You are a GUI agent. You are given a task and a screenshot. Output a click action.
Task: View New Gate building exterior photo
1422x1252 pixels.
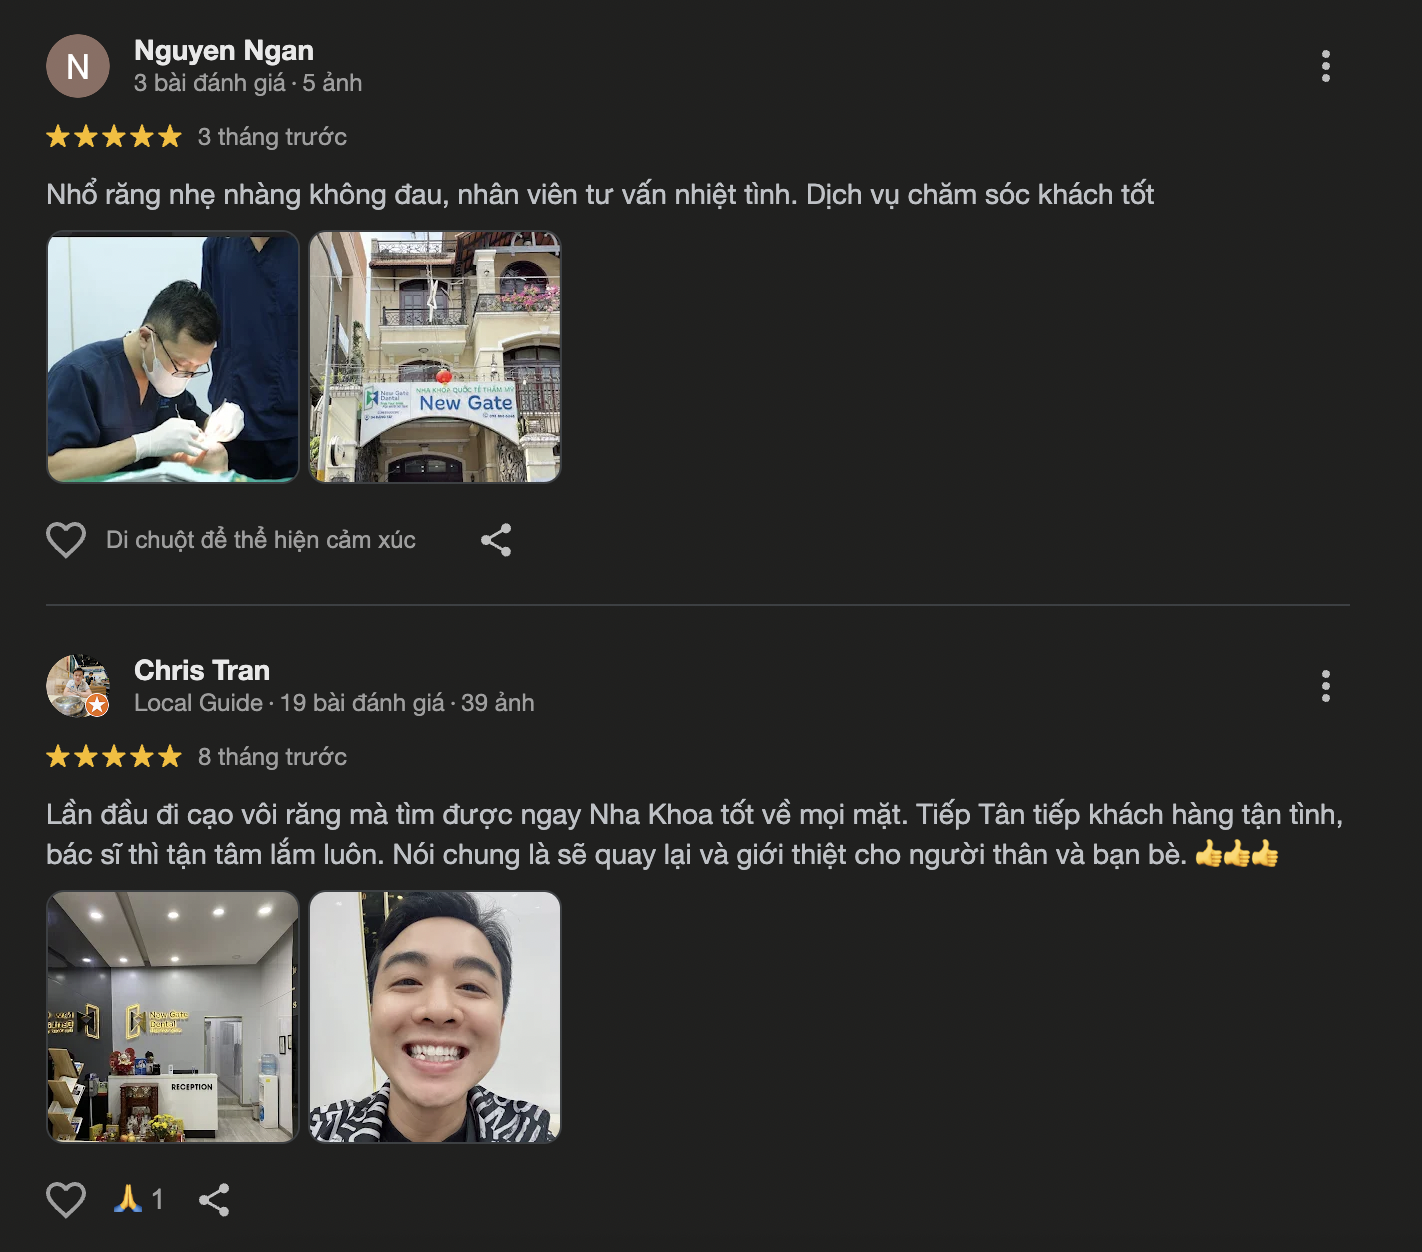point(435,357)
